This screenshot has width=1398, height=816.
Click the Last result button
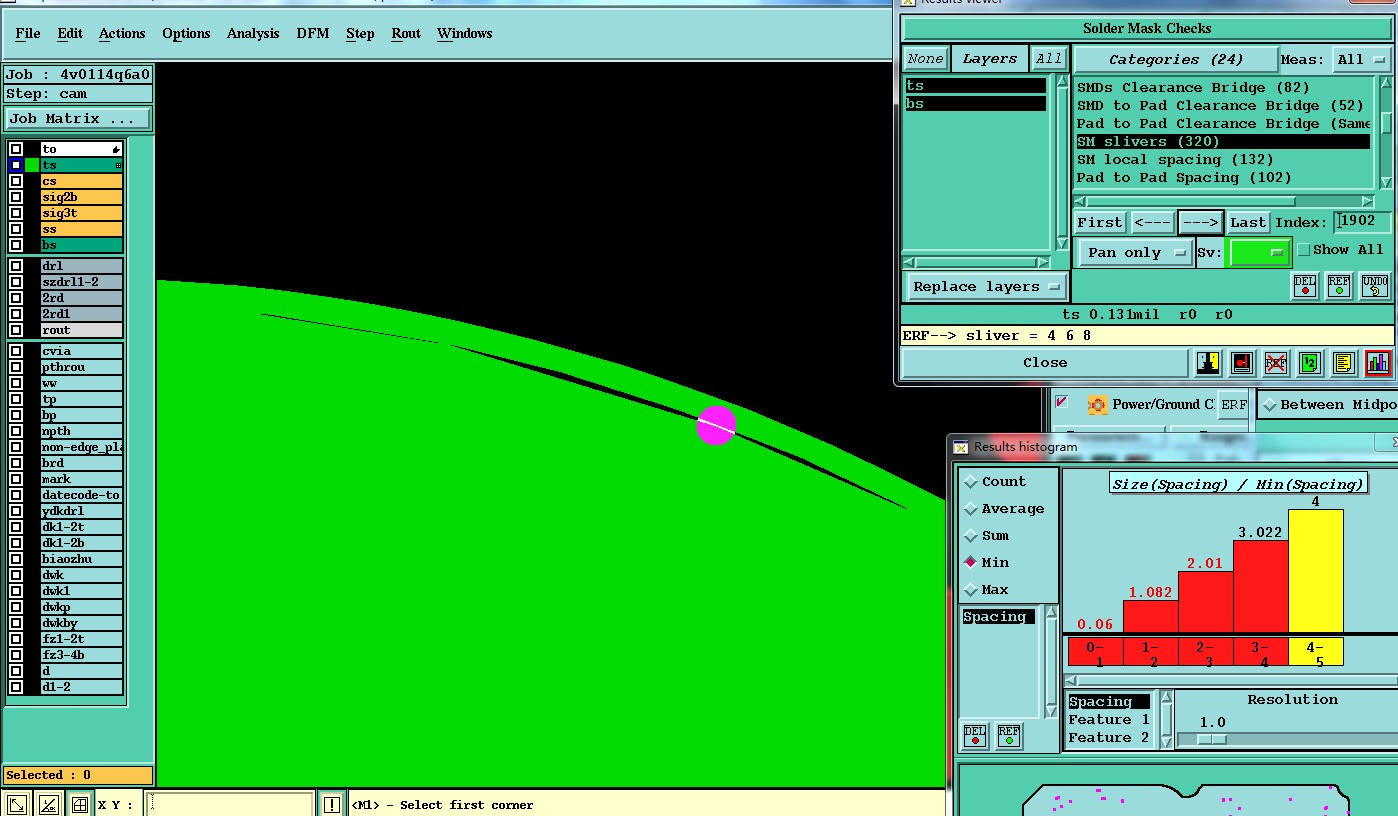click(x=1248, y=223)
